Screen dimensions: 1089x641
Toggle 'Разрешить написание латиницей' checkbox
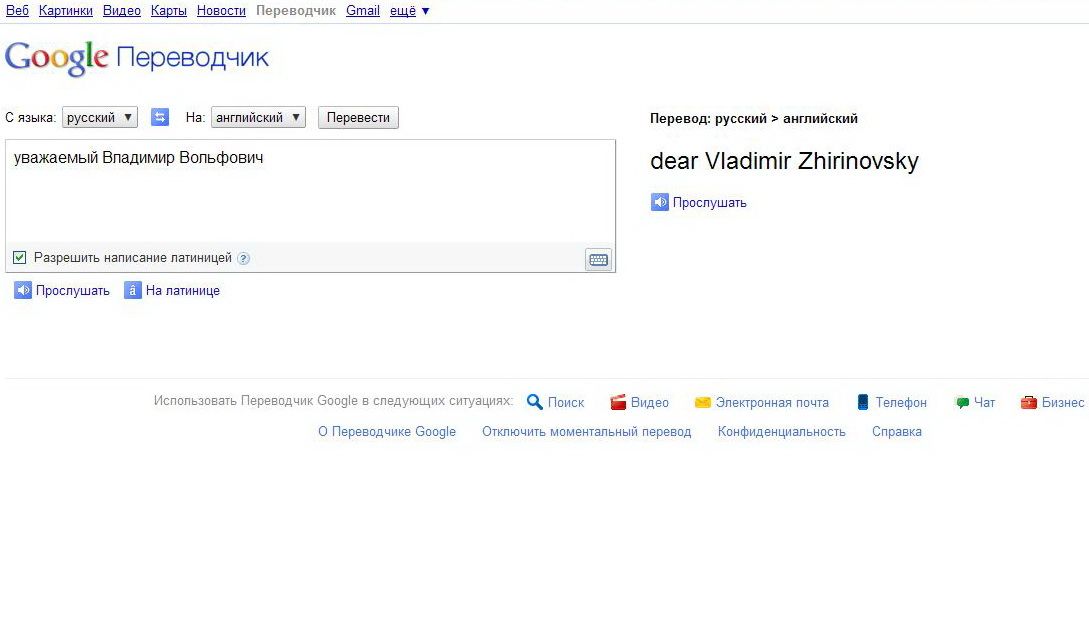20,258
